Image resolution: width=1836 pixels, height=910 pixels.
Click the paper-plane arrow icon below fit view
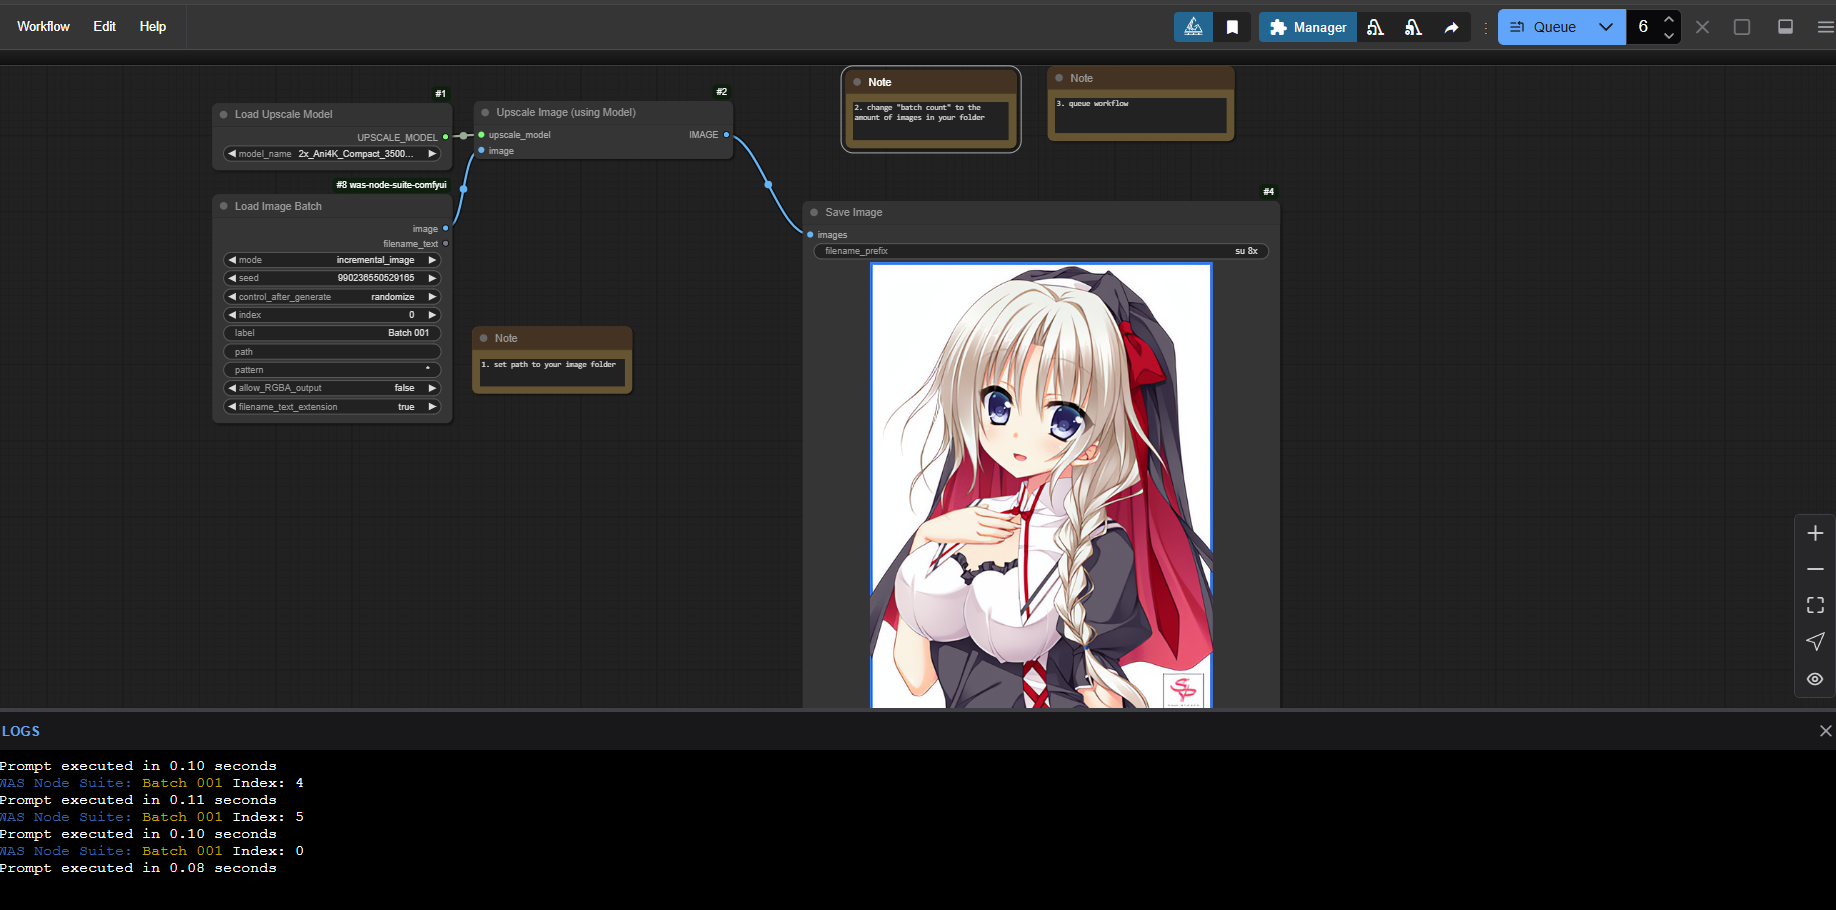point(1815,641)
